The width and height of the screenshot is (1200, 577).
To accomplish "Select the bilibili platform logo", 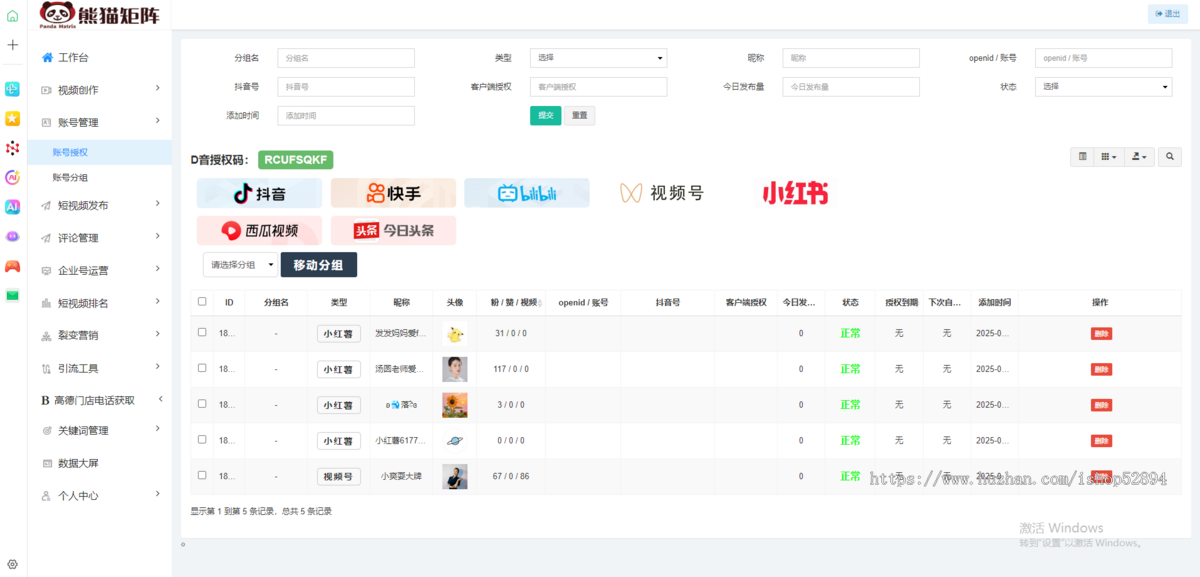I will 527,193.
